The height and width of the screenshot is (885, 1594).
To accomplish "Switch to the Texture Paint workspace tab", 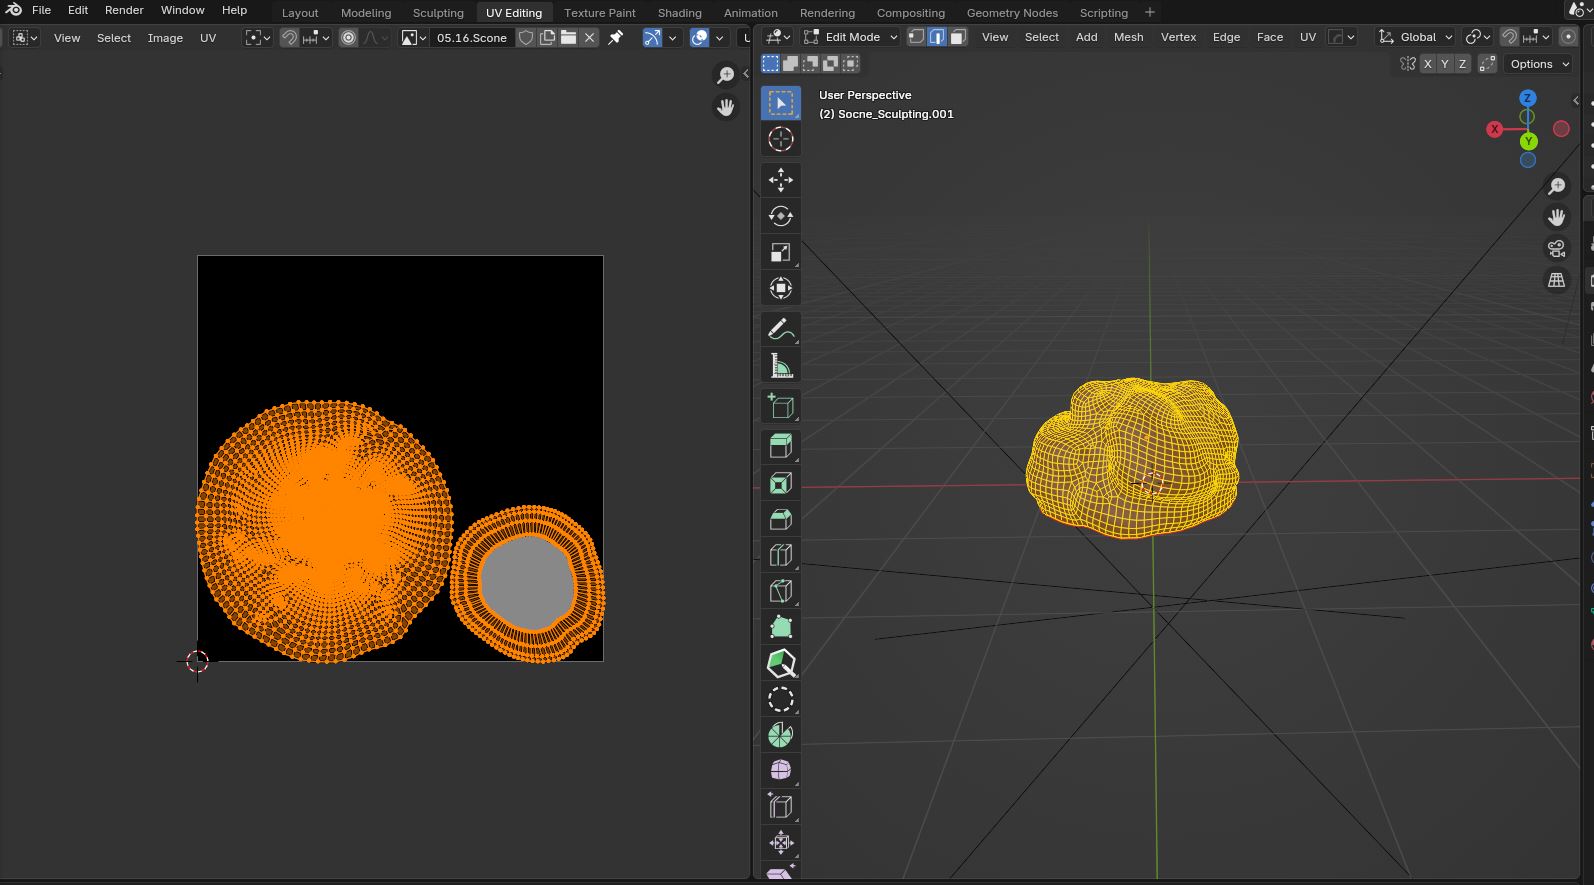I will [x=599, y=13].
